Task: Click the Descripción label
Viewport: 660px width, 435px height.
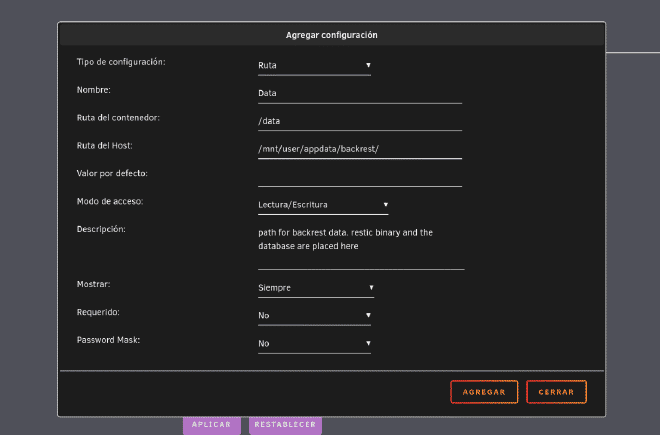Action: 101,229
